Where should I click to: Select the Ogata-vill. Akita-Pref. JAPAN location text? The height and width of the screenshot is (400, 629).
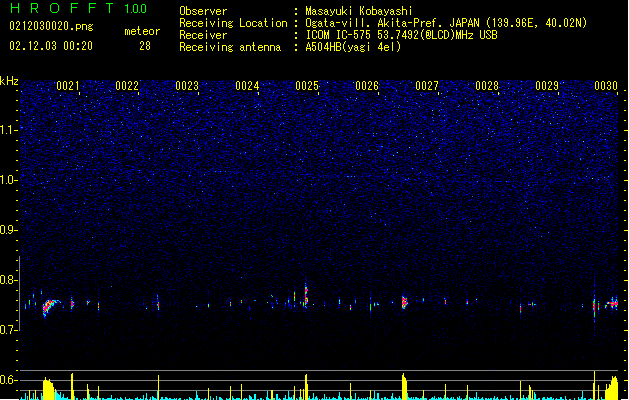tap(446, 23)
